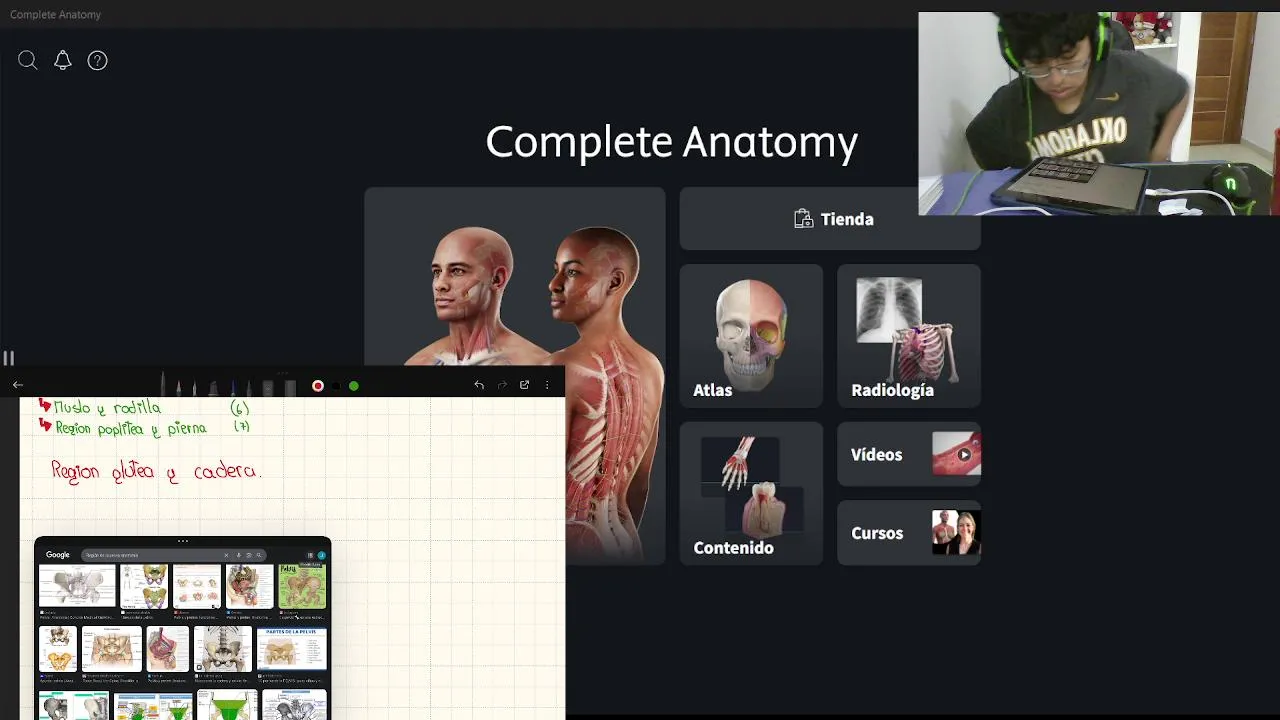Open the first grayscale pelvis image result
Image resolution: width=1280 pixels, height=720 pixels.
77,587
